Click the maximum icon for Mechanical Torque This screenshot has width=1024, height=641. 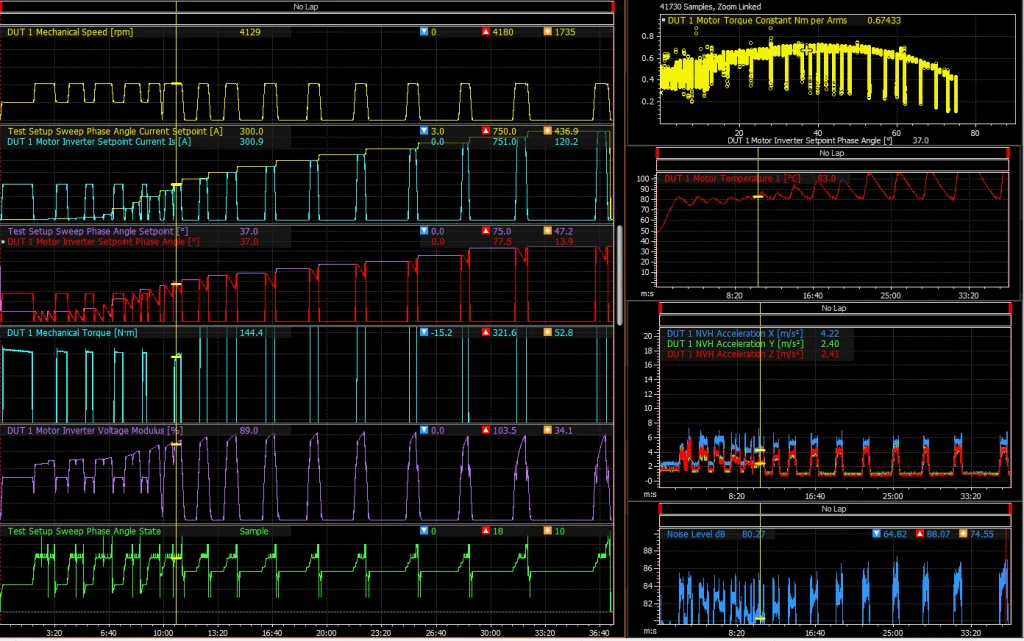[486, 332]
